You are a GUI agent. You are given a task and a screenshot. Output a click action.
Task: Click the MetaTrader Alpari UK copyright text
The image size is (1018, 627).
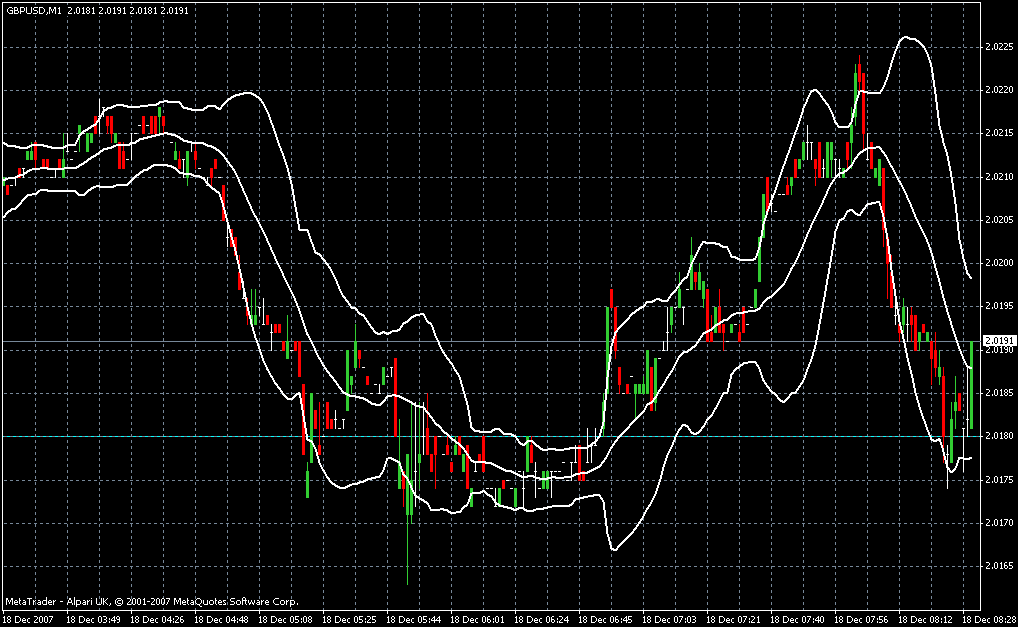(152, 602)
